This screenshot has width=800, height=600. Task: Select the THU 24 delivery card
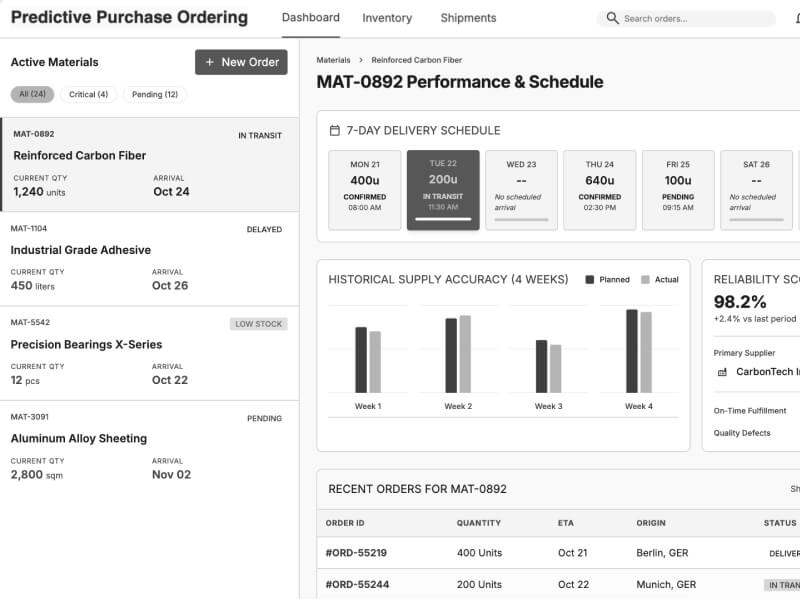(x=599, y=190)
